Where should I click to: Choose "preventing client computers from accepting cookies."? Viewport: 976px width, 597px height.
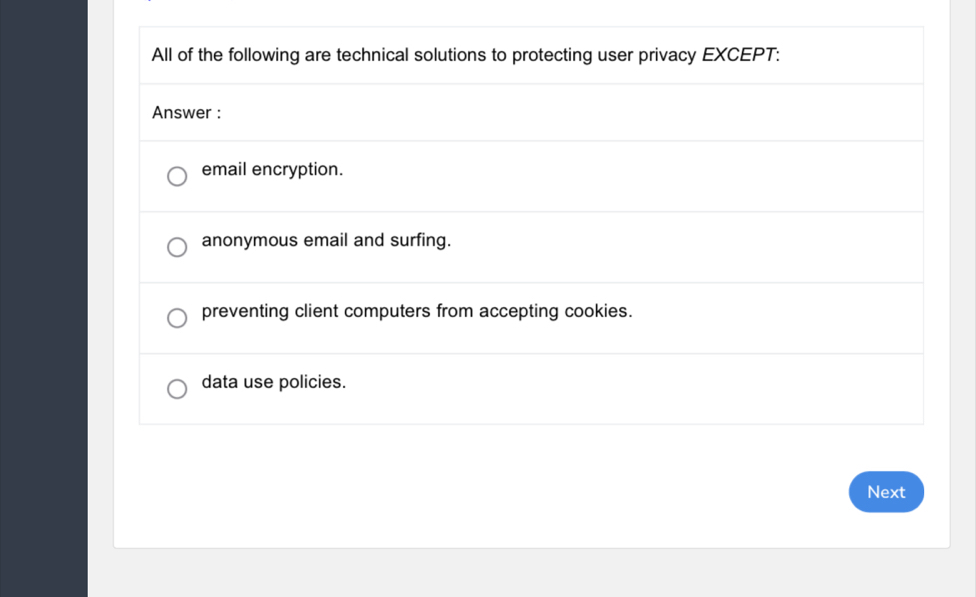(177, 318)
